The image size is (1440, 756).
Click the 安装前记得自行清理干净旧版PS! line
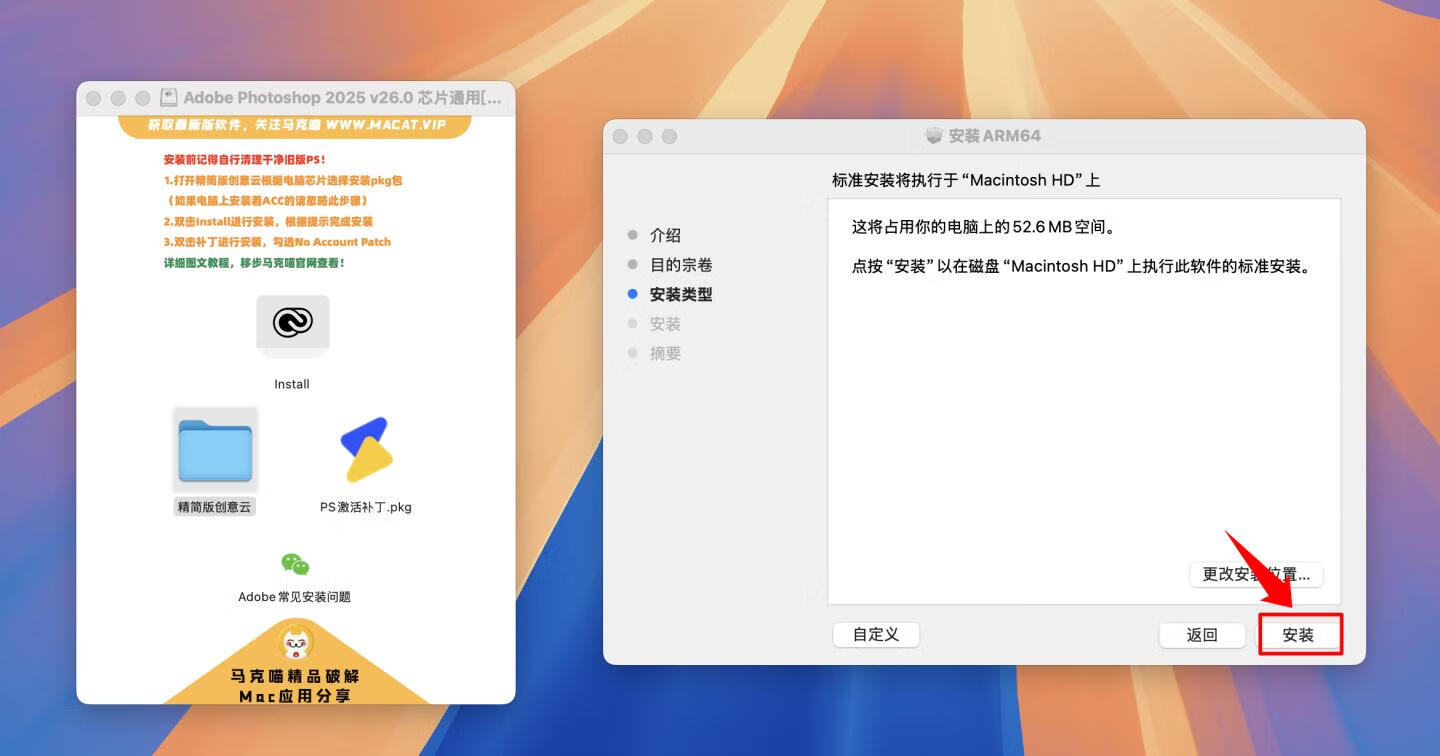pyautogui.click(x=245, y=160)
